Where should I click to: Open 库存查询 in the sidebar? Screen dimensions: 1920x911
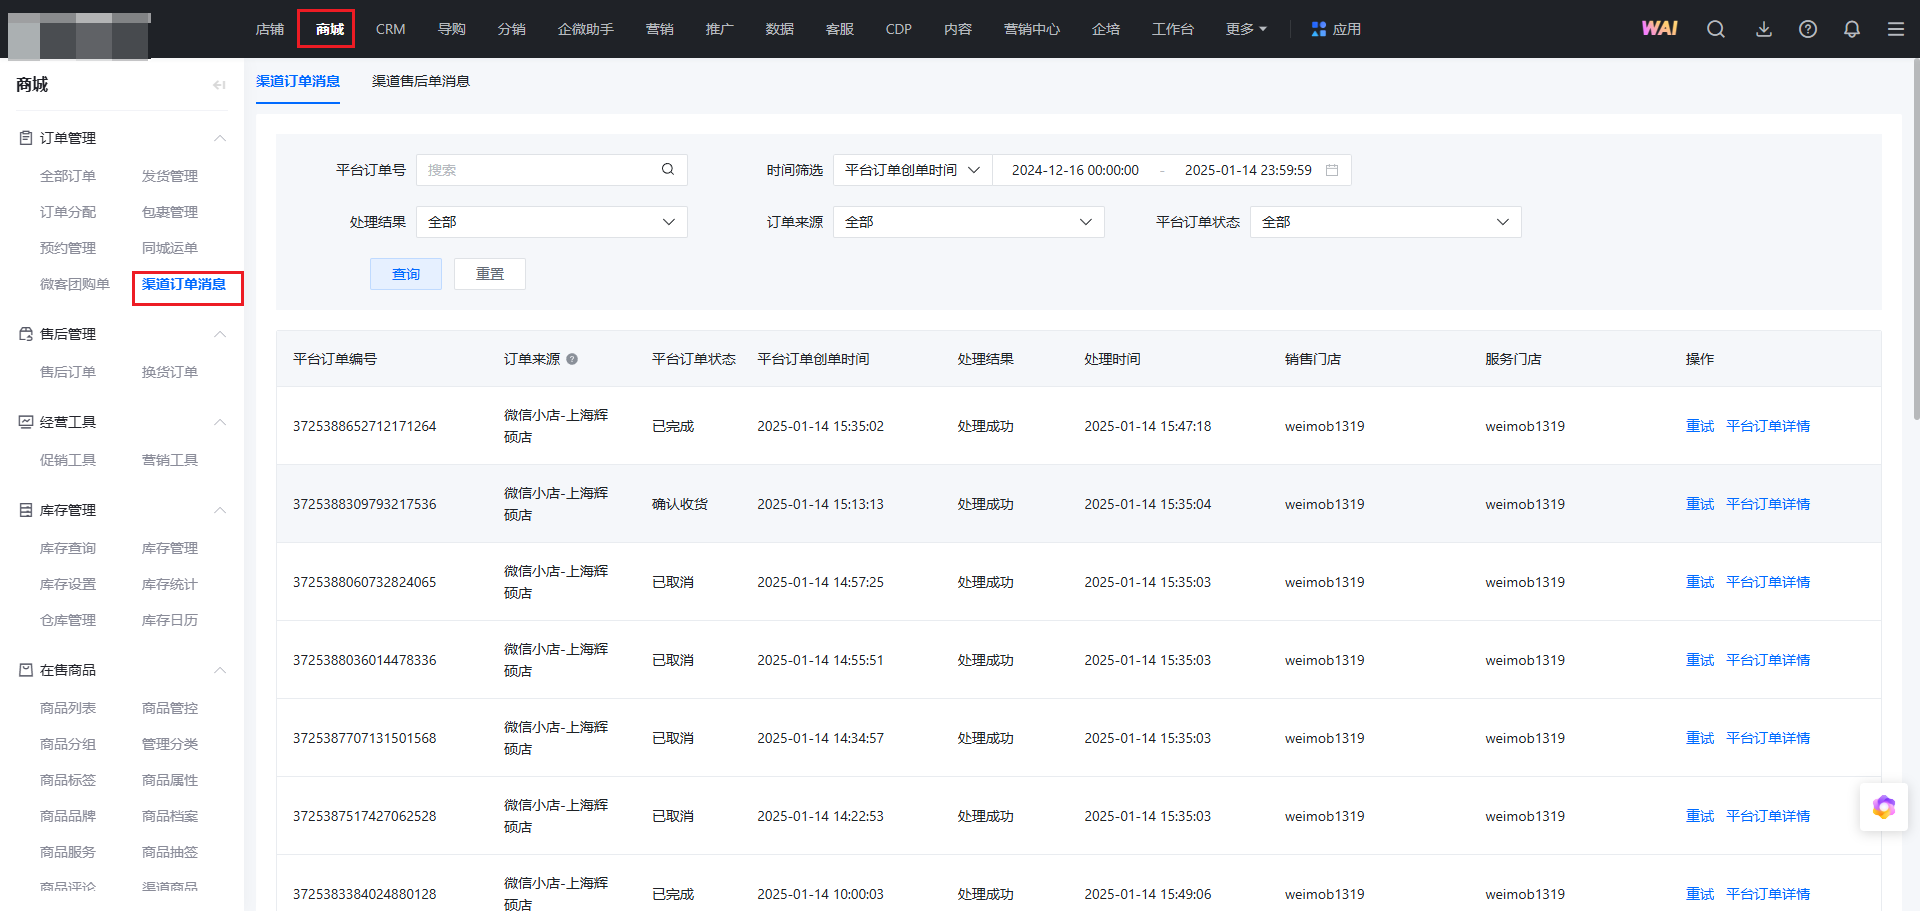coord(68,548)
